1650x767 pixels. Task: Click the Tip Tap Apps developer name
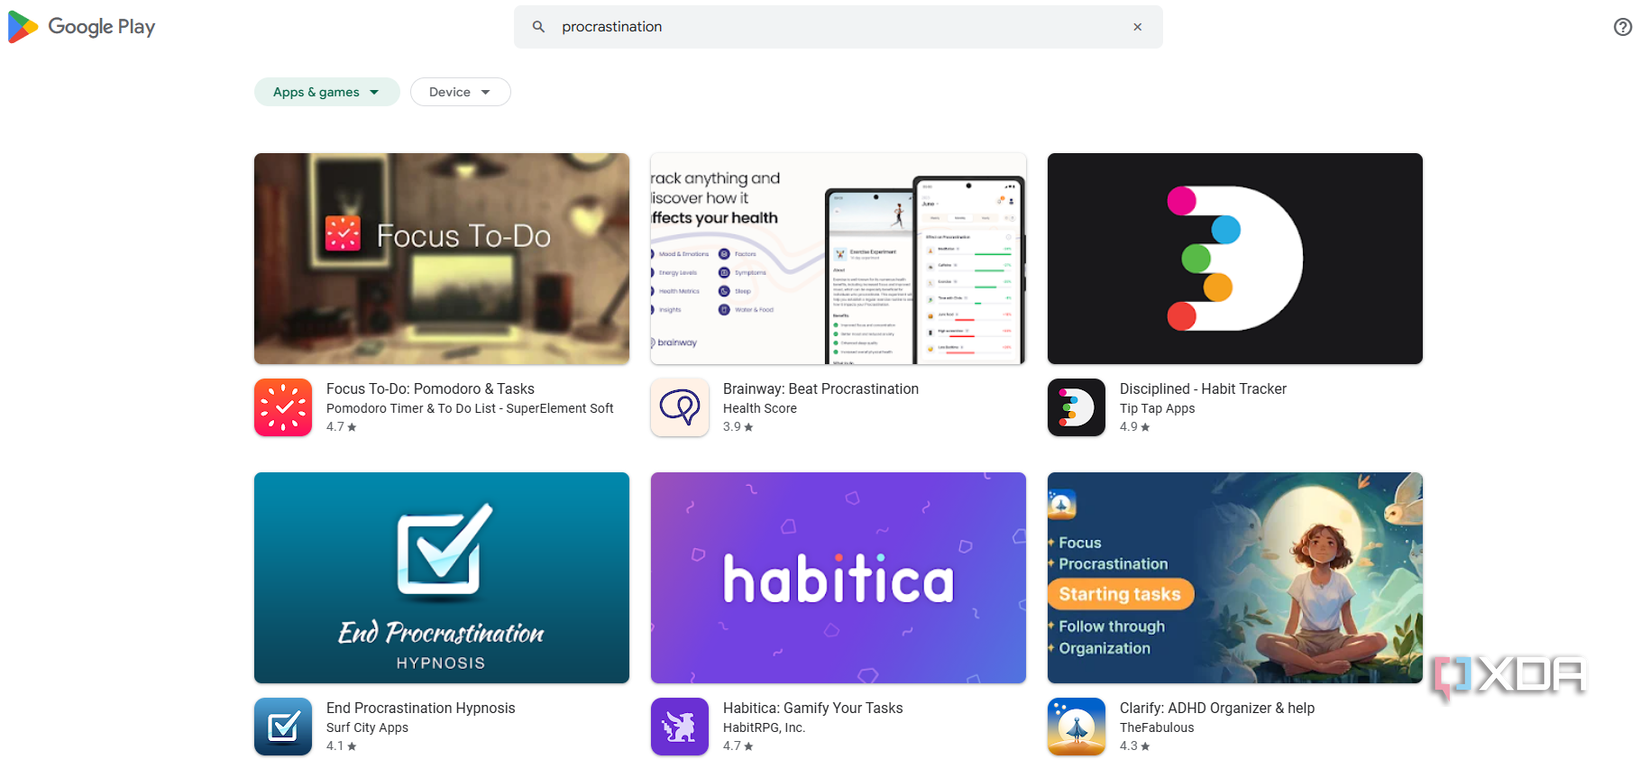click(x=1157, y=409)
